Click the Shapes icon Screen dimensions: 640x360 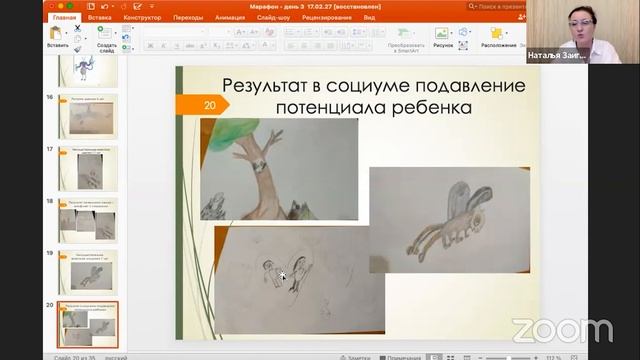tap(462, 32)
